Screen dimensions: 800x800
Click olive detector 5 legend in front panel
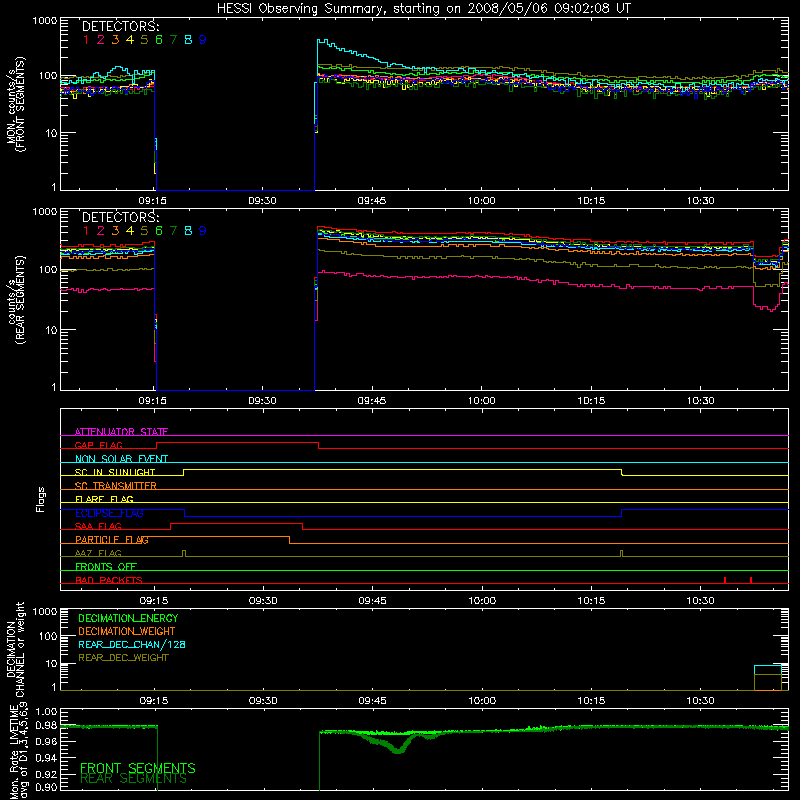click(x=144, y=40)
